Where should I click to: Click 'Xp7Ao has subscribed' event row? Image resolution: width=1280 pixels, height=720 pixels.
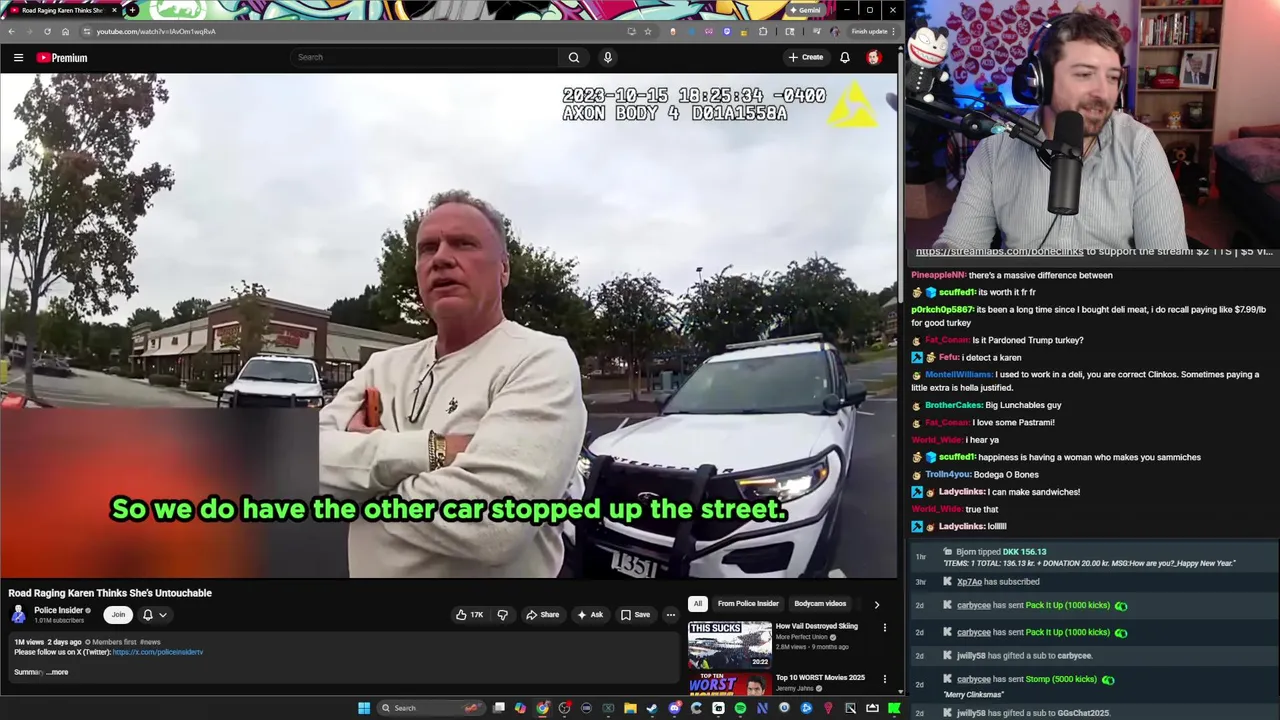pos(1093,582)
